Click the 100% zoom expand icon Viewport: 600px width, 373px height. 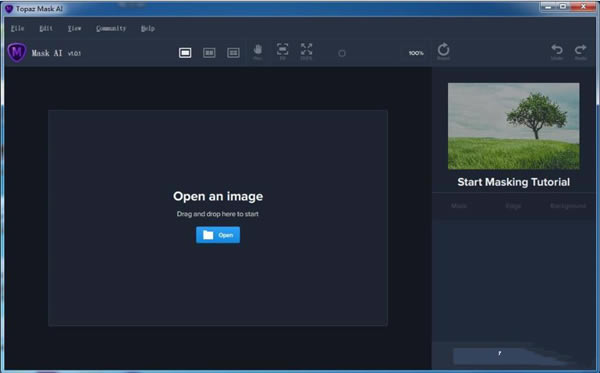click(x=306, y=51)
